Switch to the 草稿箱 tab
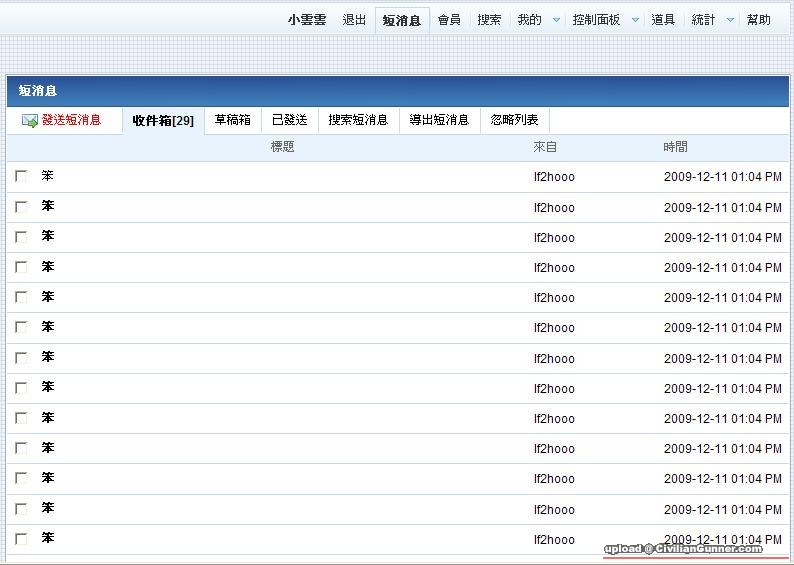 coord(232,120)
